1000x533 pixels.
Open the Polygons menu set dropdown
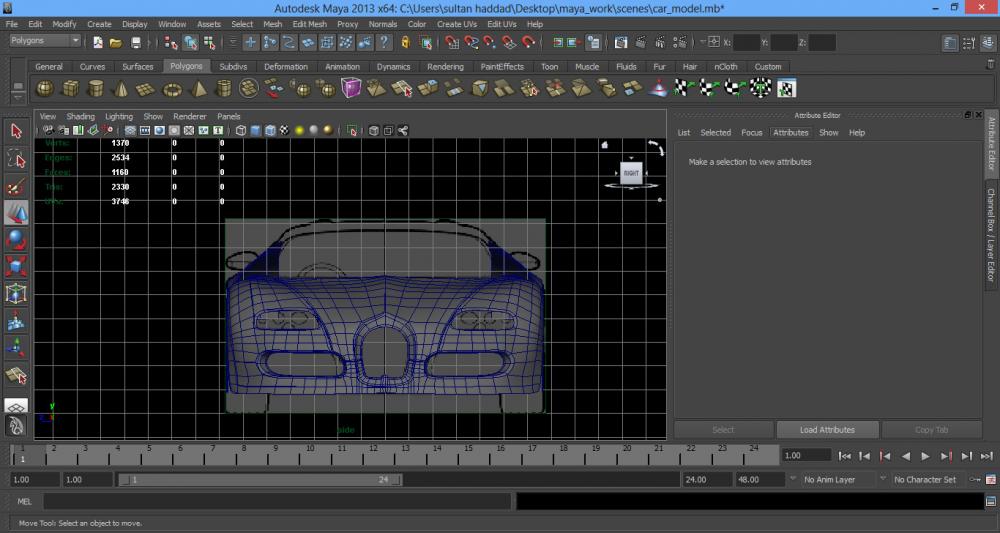pyautogui.click(x=46, y=41)
